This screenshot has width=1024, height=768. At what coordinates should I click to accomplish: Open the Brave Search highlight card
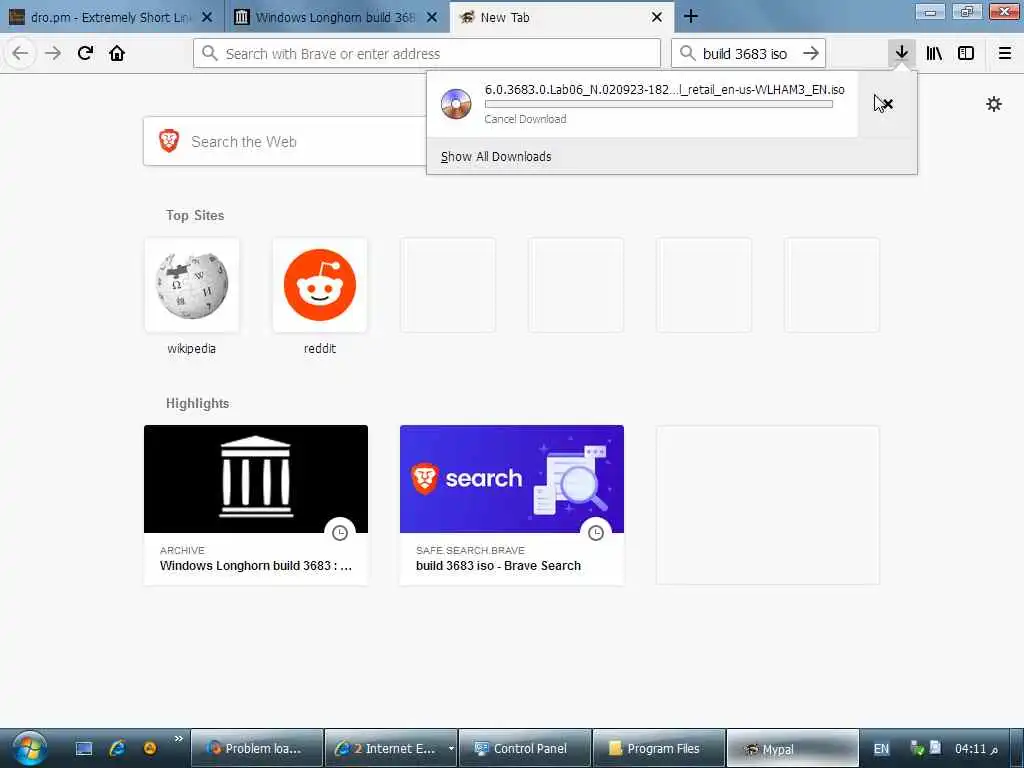pos(511,505)
